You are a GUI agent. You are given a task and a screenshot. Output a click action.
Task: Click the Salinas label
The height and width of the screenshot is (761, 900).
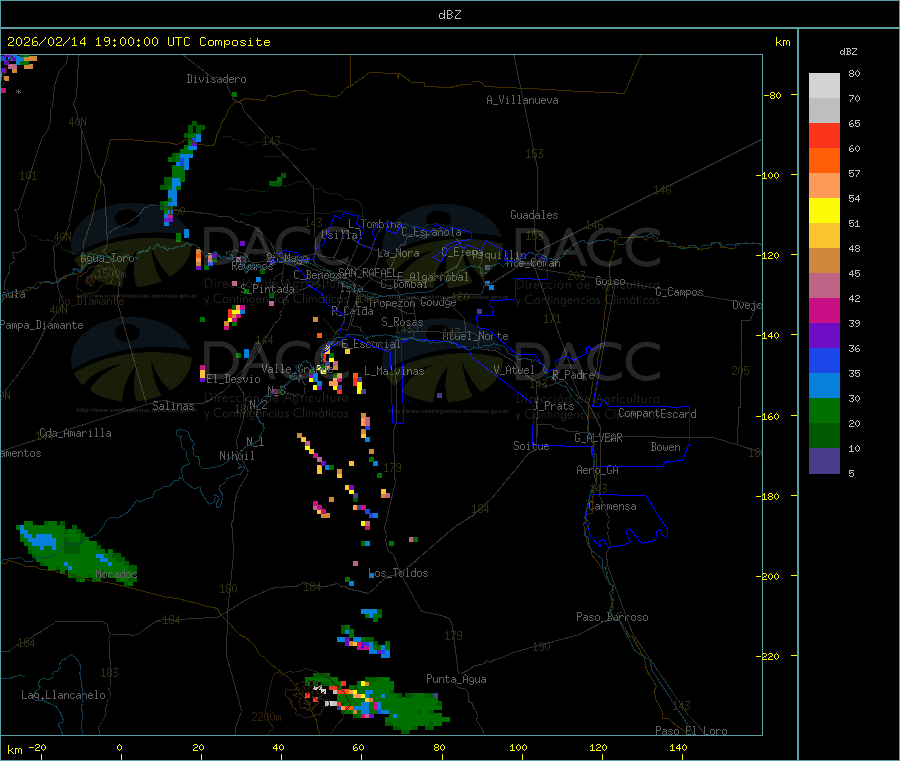point(173,406)
